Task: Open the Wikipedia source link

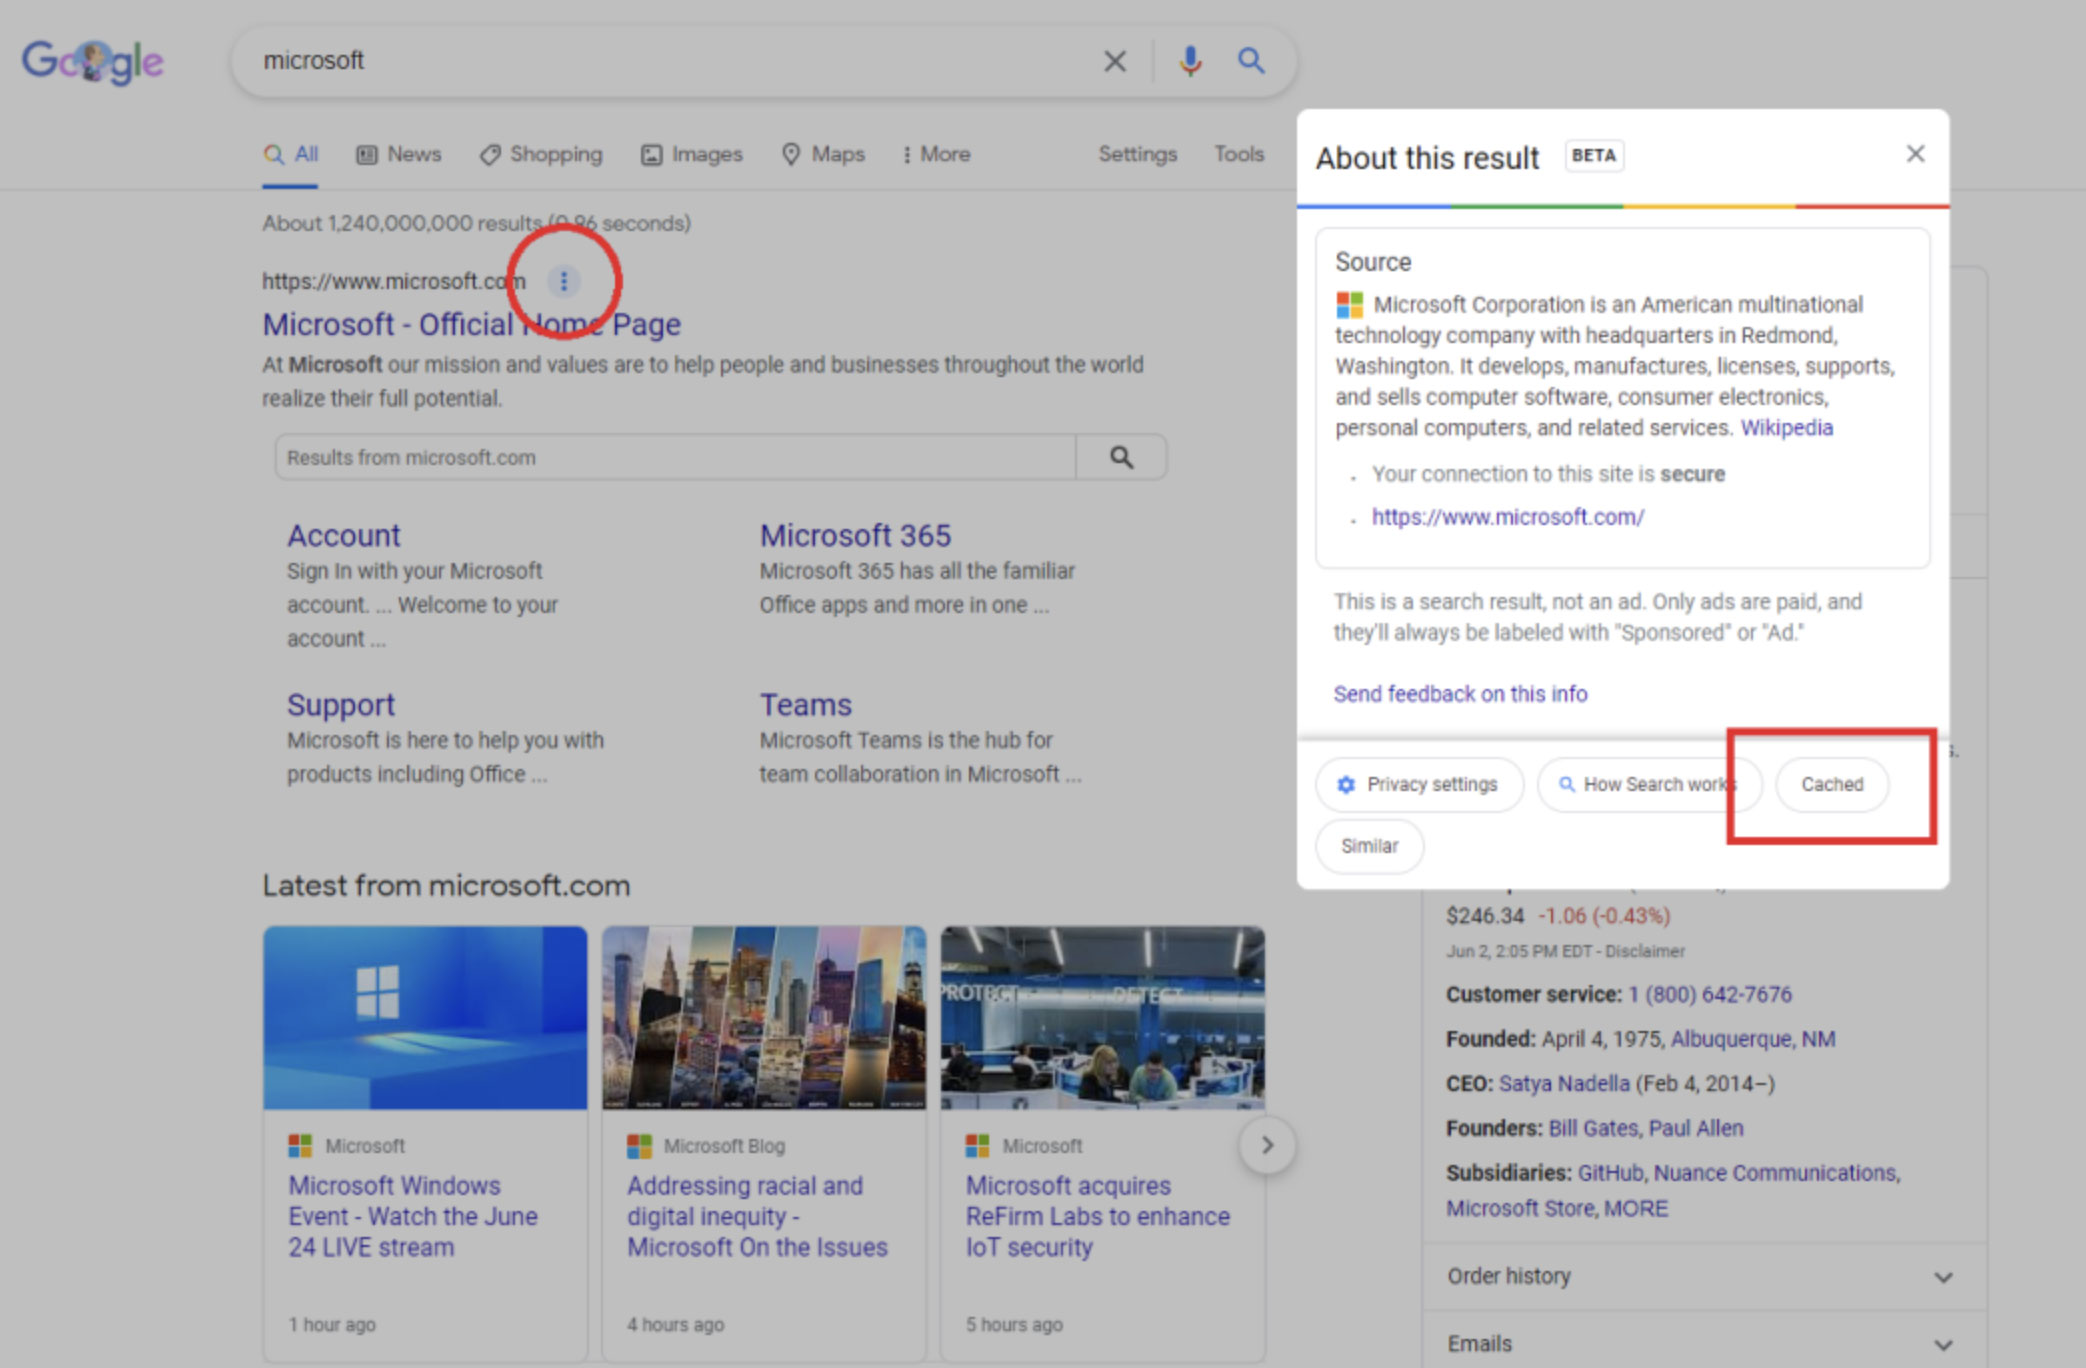Action: pos(1786,428)
